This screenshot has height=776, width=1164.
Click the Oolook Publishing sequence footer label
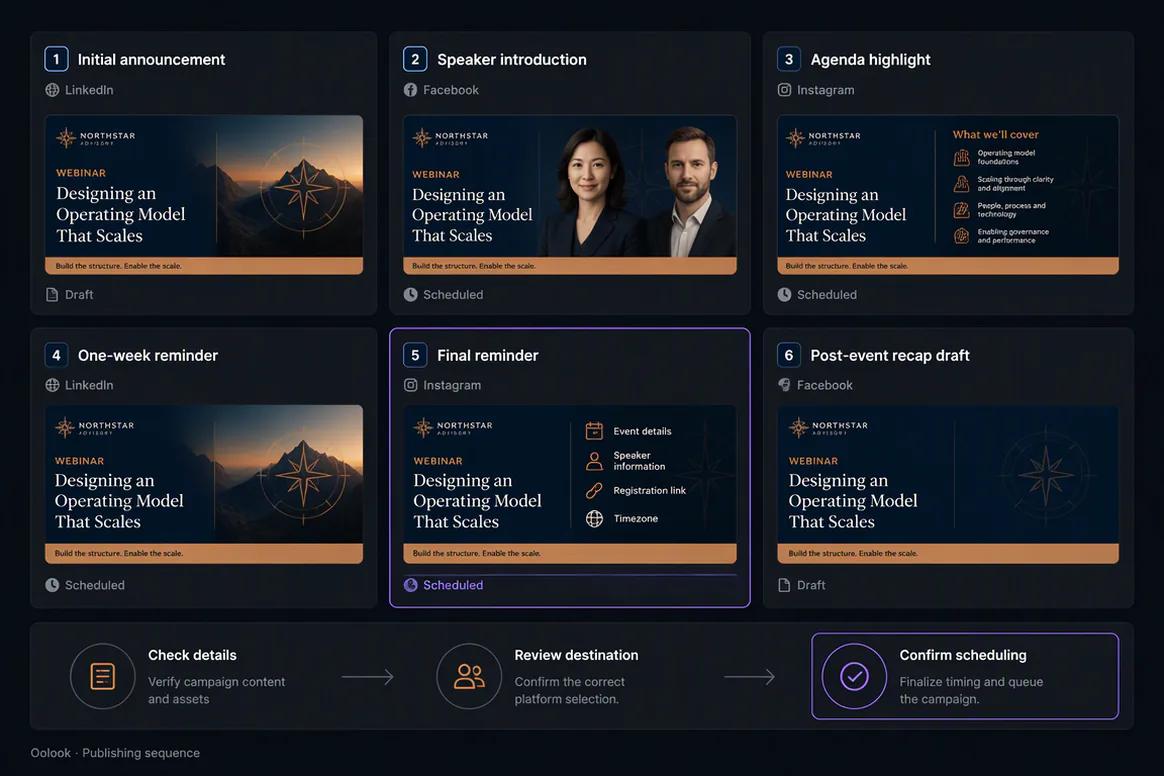click(x=115, y=752)
